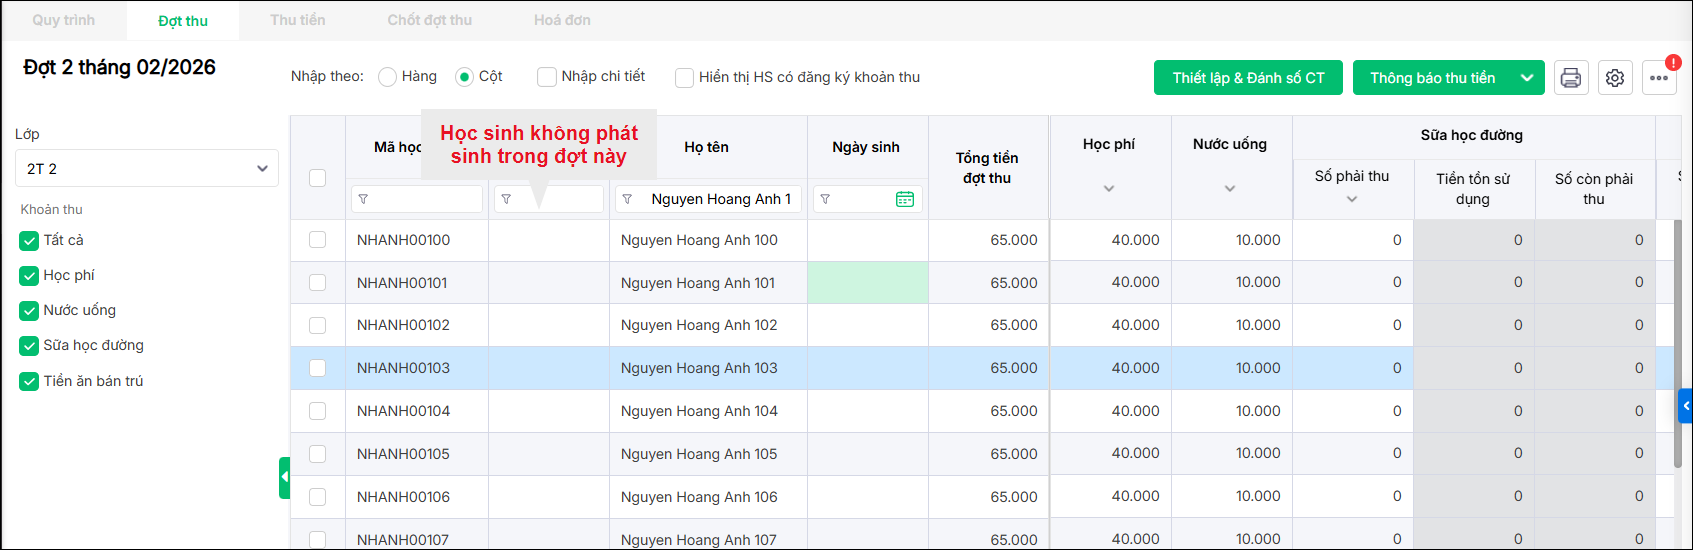Switch to the Thu tiền tab

pos(298,20)
